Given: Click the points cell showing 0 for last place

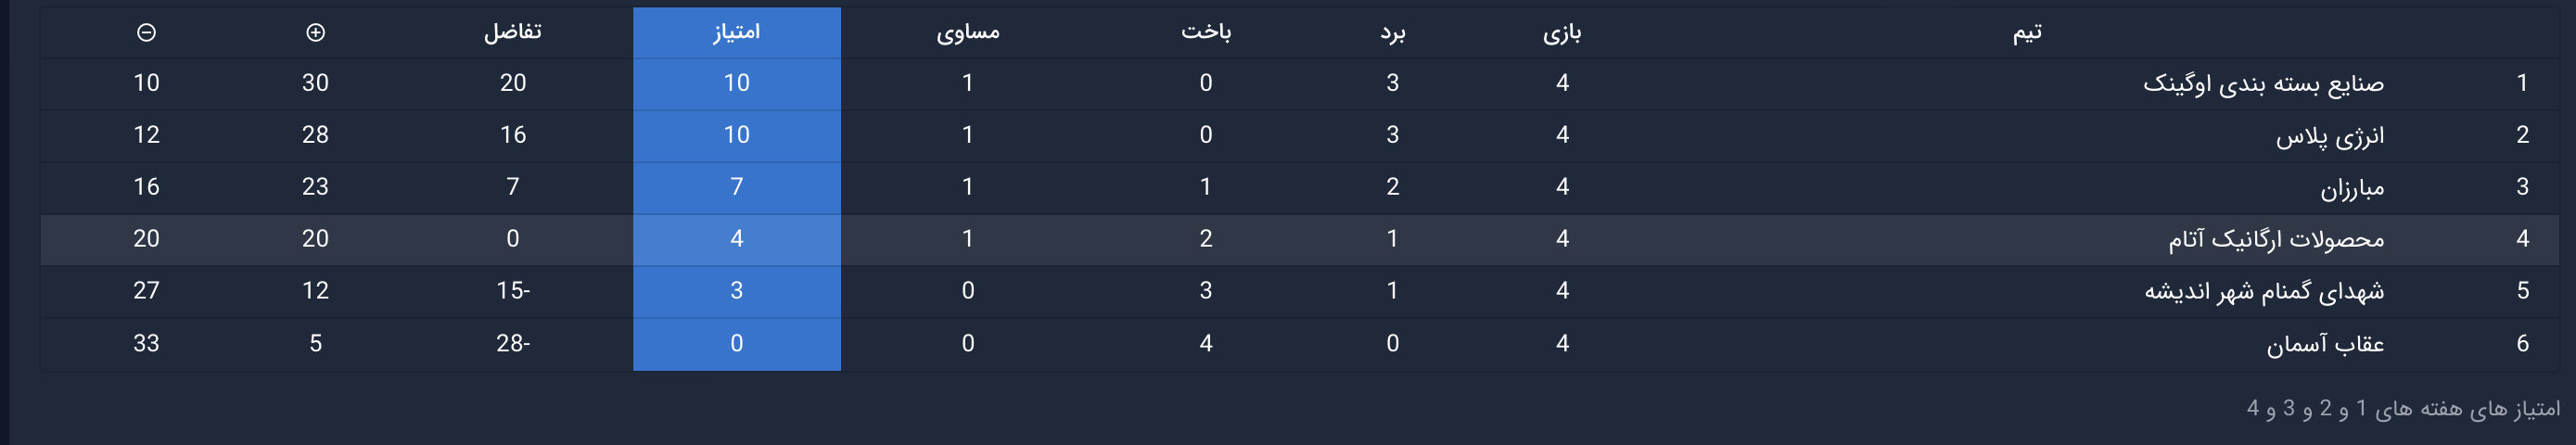Looking at the screenshot, I should pyautogui.click(x=736, y=343).
